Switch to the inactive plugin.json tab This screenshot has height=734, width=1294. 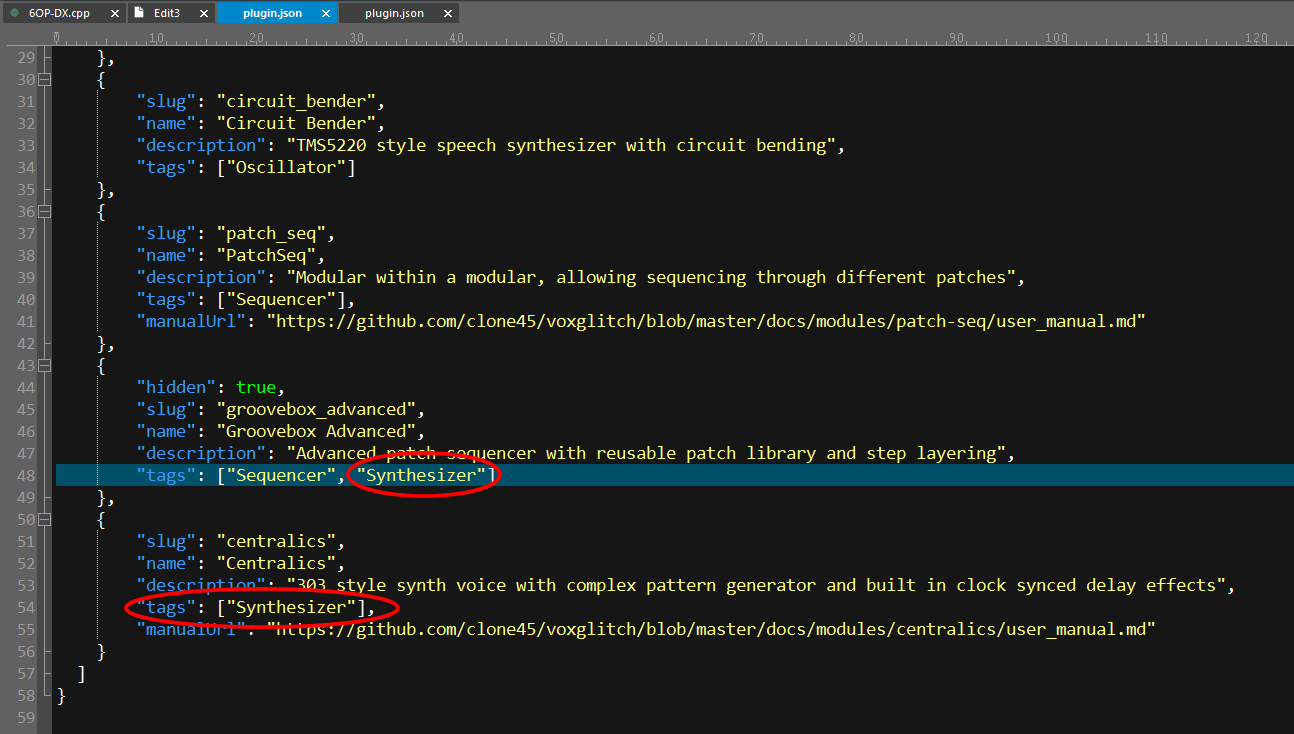pyautogui.click(x=393, y=13)
